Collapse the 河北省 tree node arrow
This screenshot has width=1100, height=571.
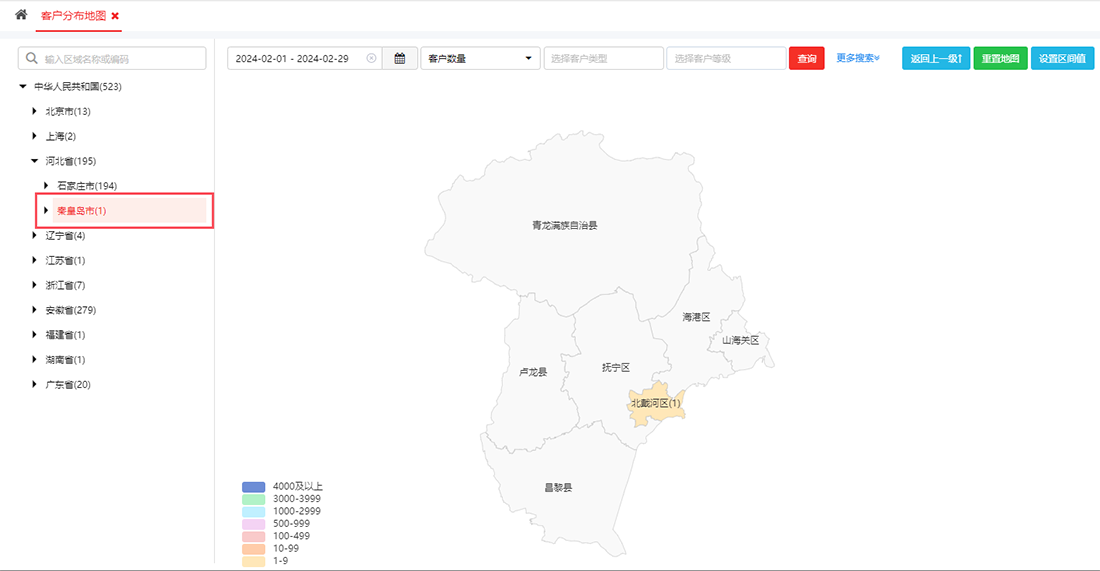coord(34,161)
